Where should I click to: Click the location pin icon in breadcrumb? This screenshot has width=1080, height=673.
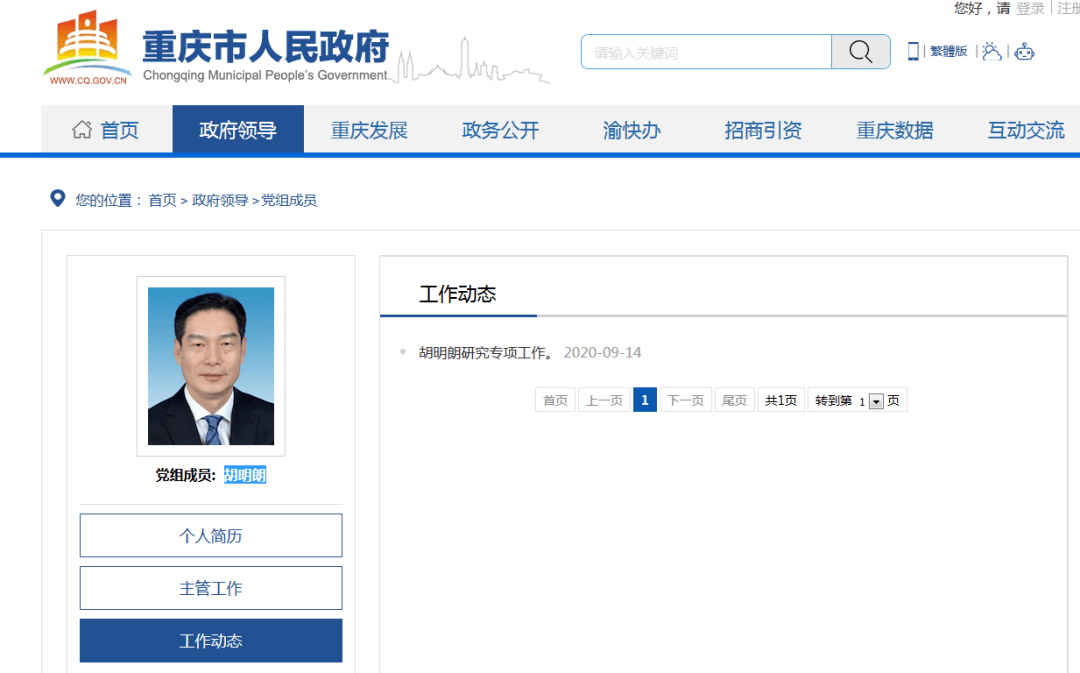click(58, 199)
